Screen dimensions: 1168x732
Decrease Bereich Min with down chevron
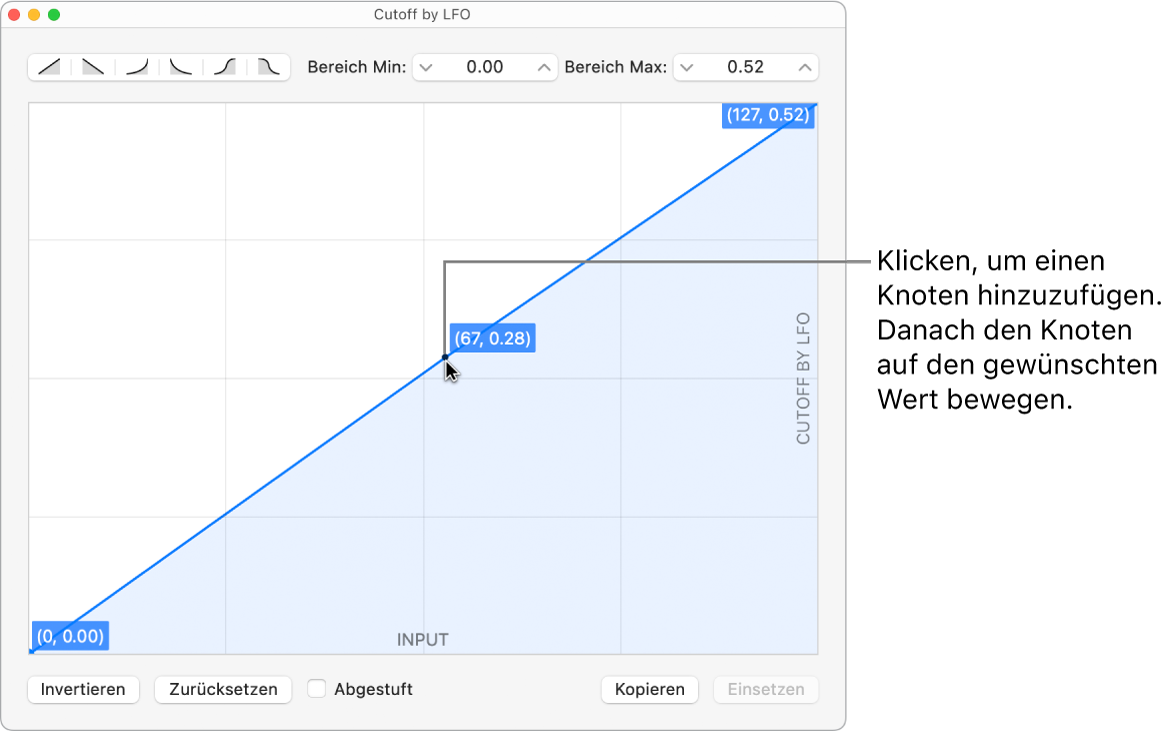click(426, 68)
